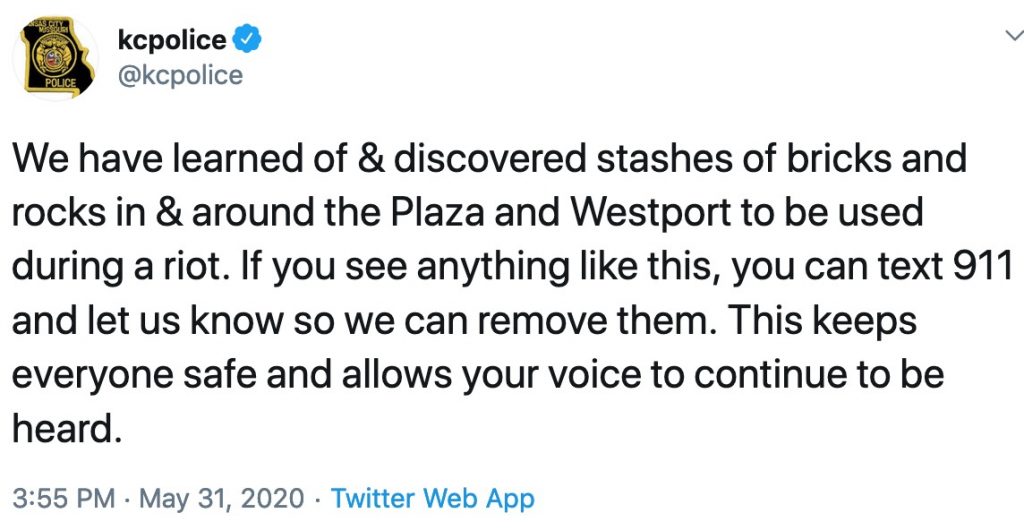Click the blue verified badge
Screen dimensions: 1024x530
point(248,40)
